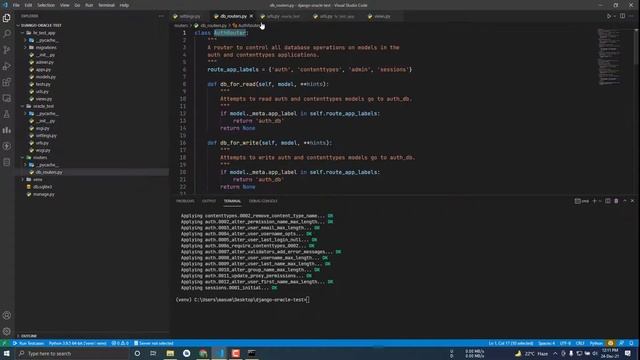Open run button dropdown arrow
The height and width of the screenshot is (360, 640).
614,16
